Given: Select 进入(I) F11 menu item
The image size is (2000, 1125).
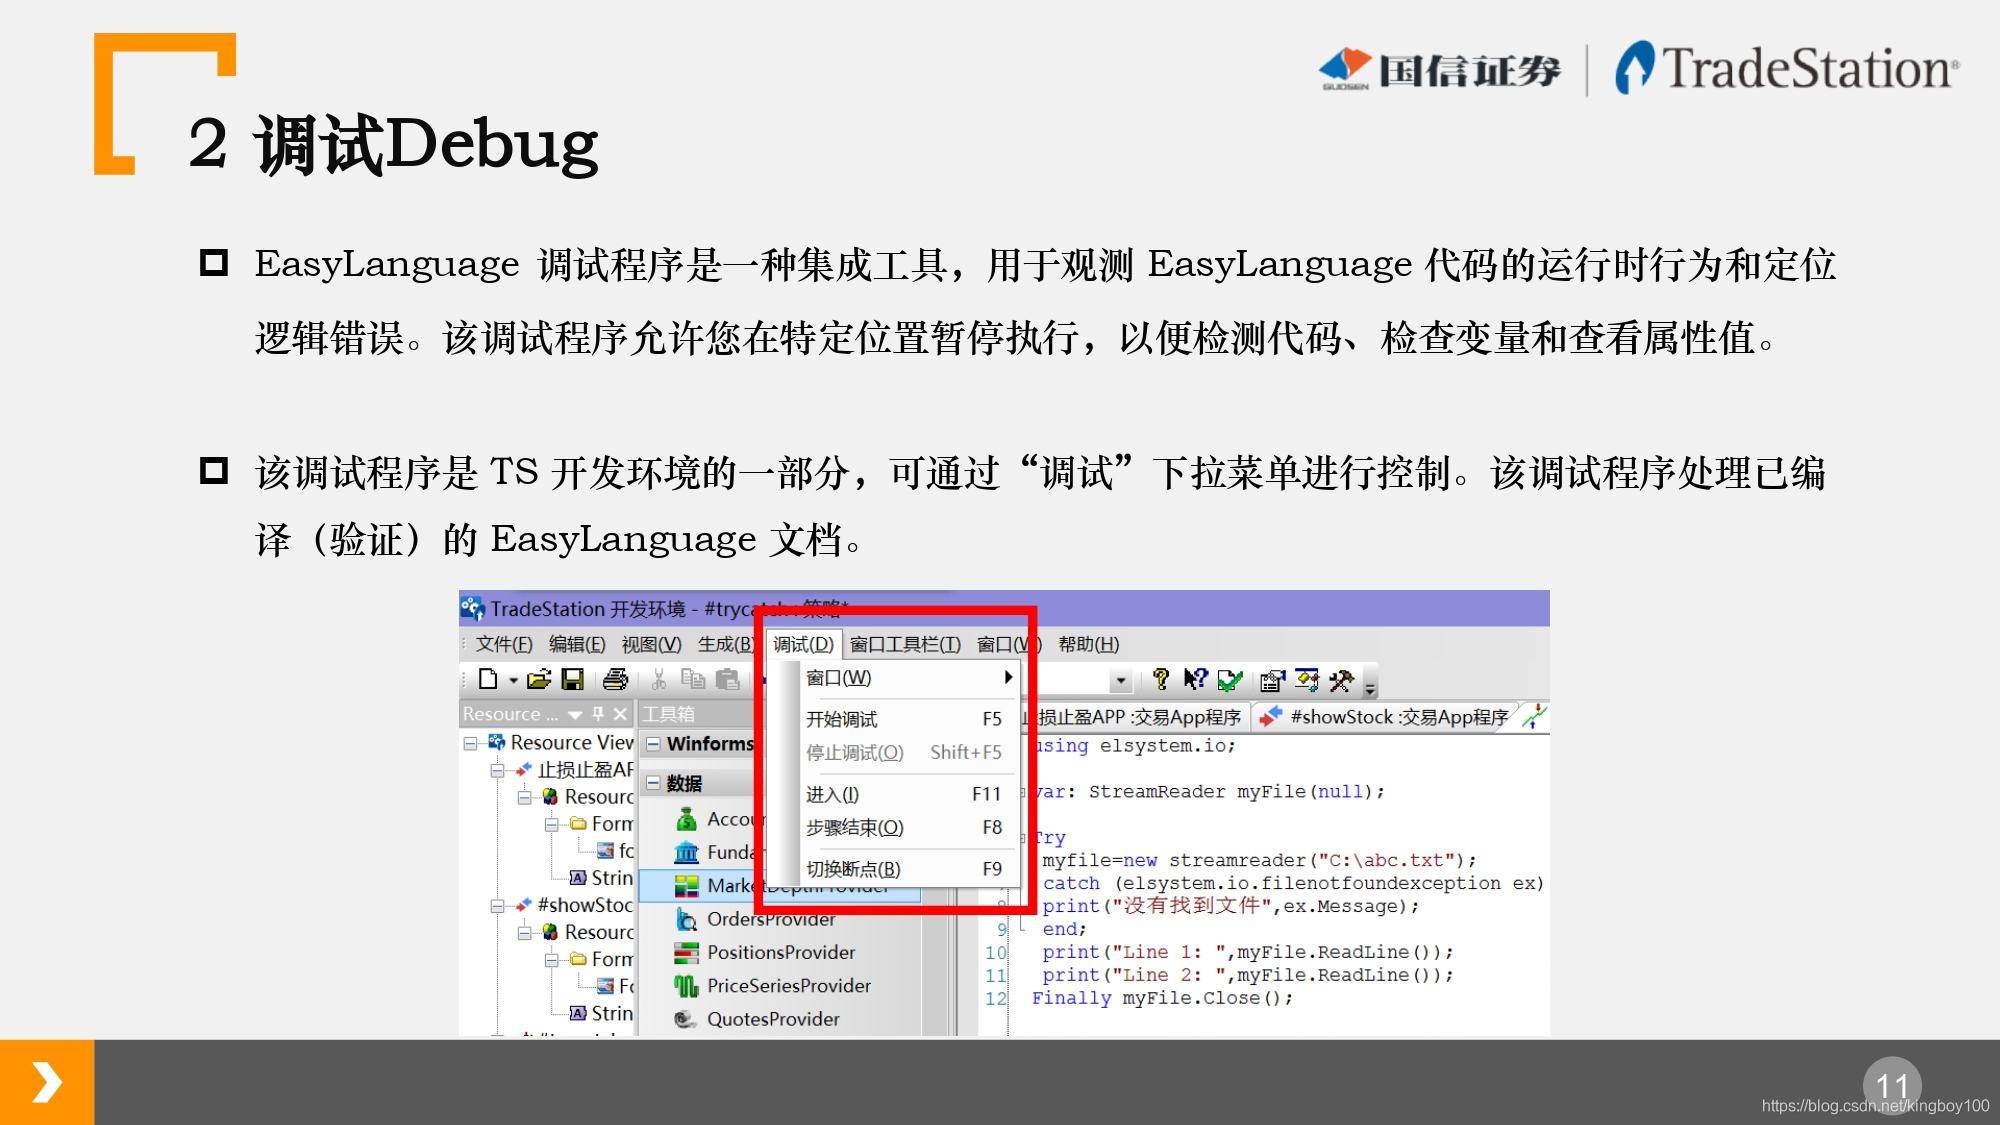Looking at the screenshot, I should click(x=909, y=794).
